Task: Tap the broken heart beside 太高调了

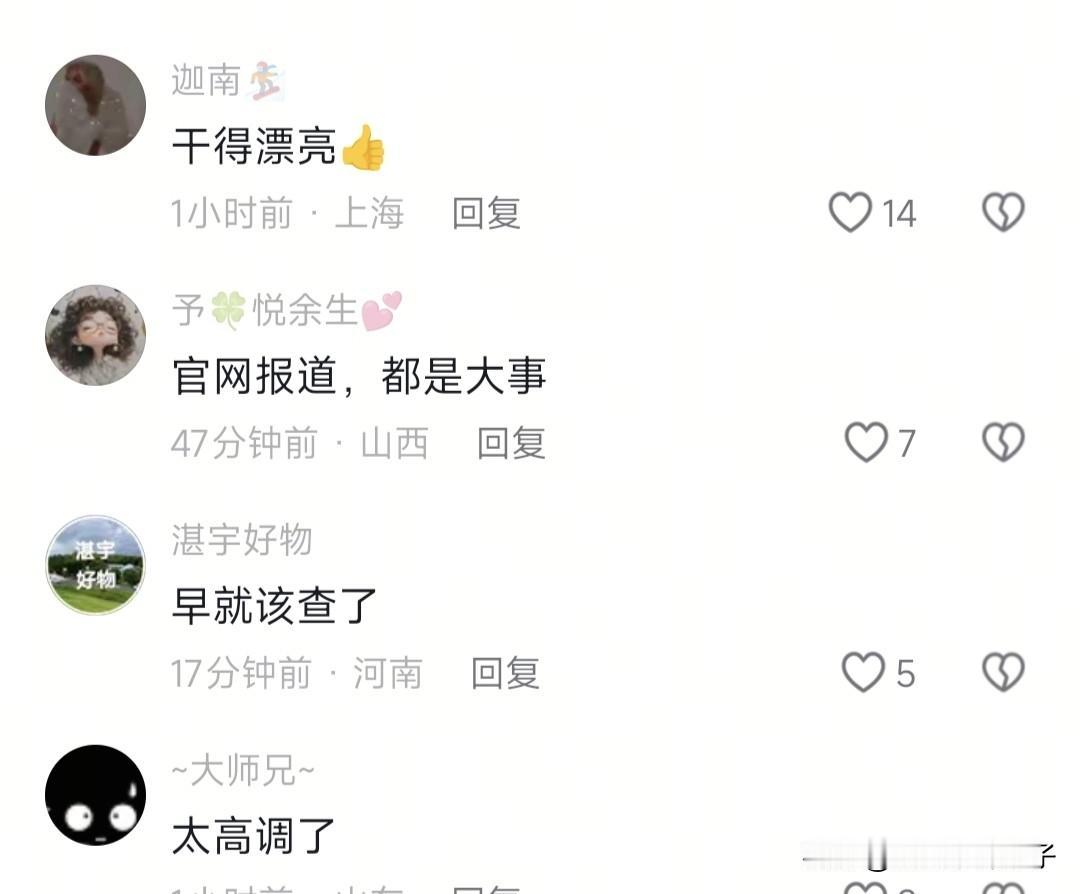Action: [1003, 887]
